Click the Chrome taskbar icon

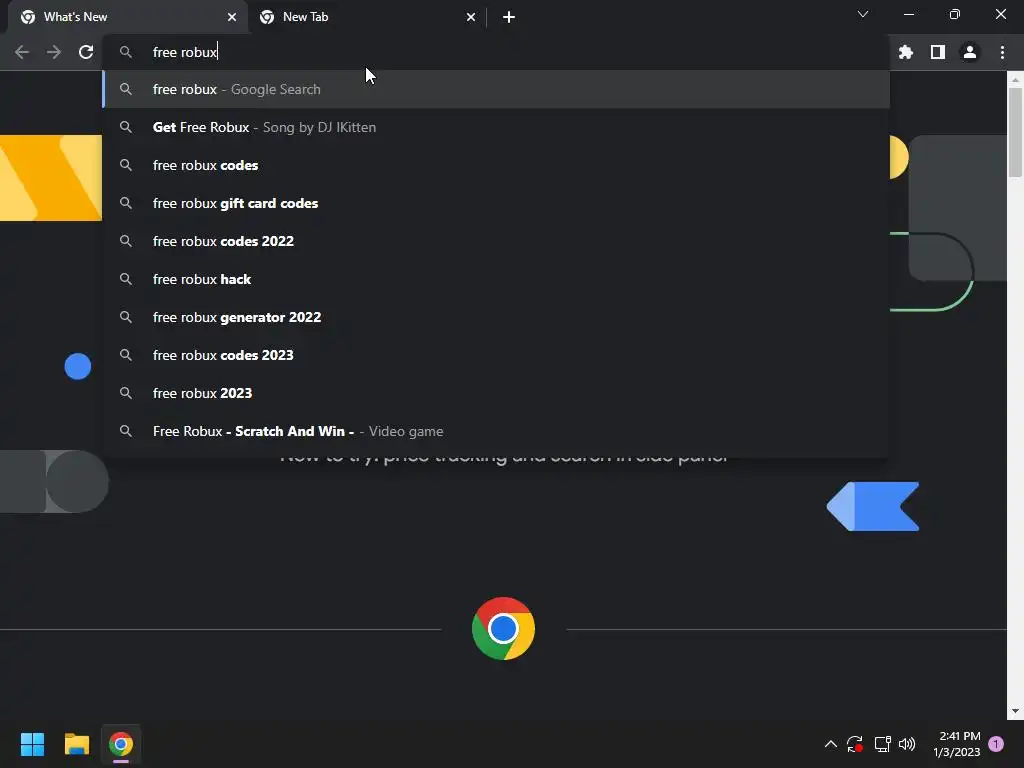[121, 744]
